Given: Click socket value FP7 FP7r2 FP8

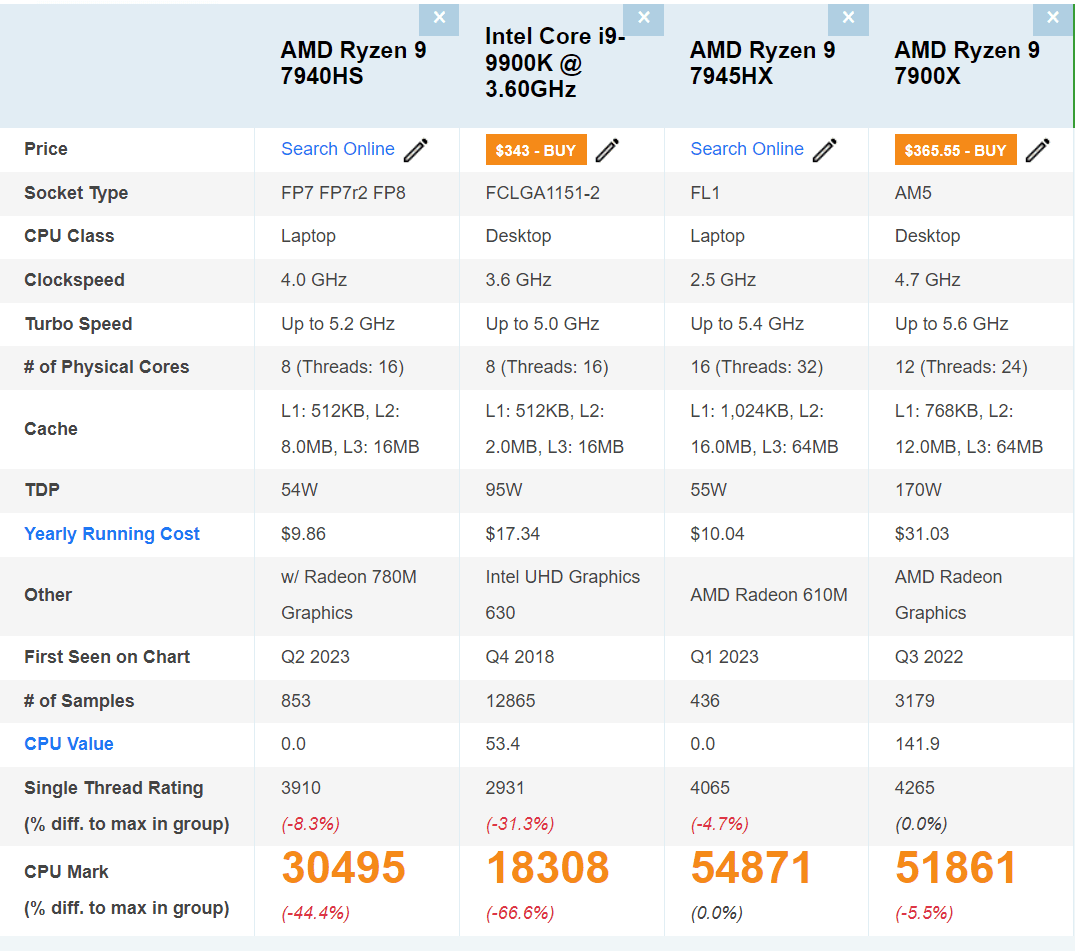Looking at the screenshot, I should [343, 193].
